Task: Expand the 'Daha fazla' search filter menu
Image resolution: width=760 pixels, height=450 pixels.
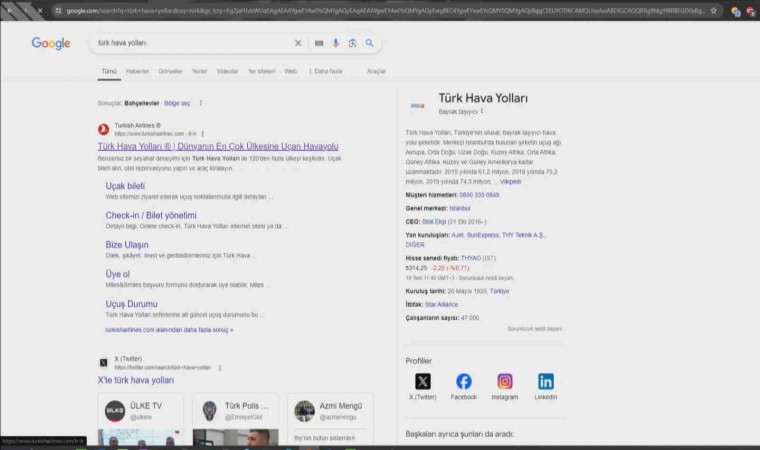Action: click(x=328, y=72)
